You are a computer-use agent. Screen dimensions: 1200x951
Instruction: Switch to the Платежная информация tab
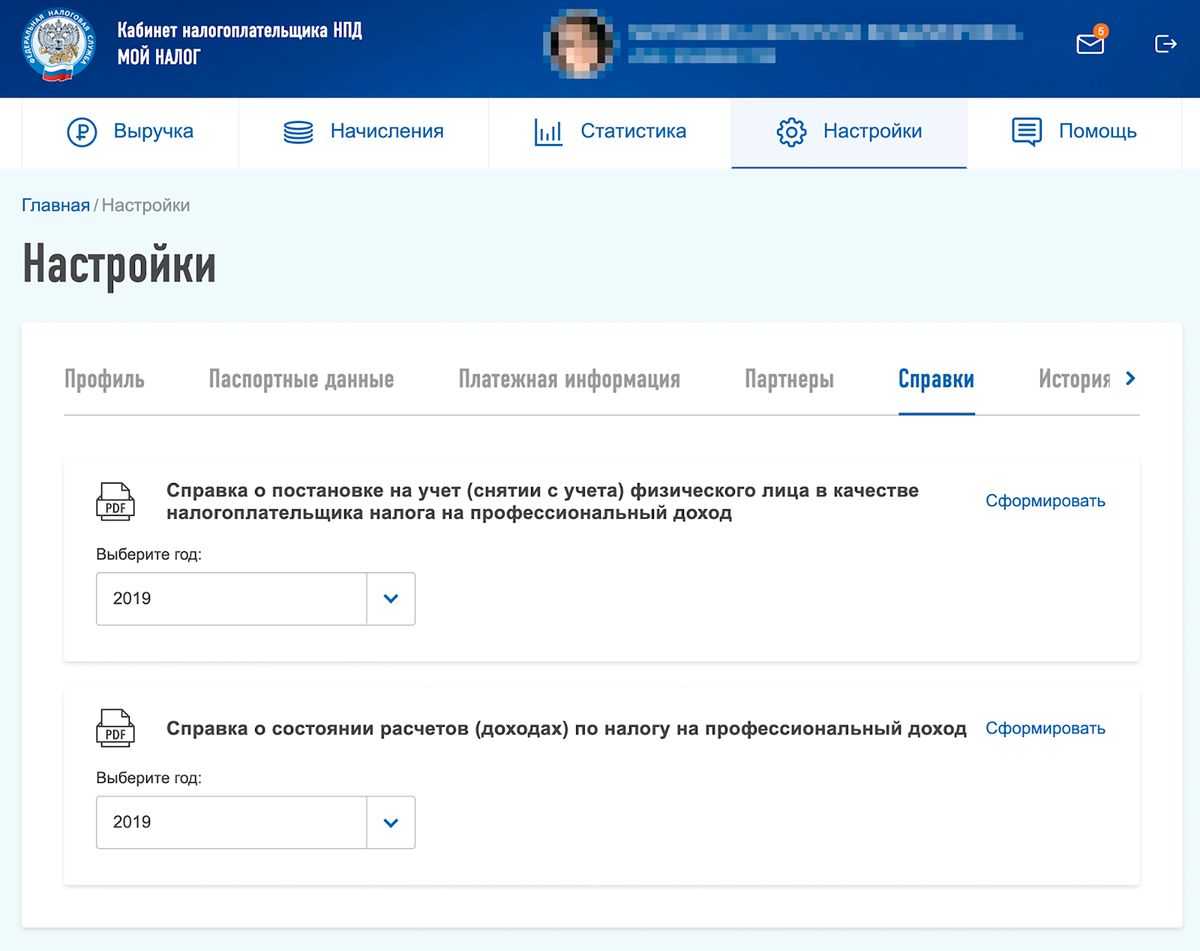tap(568, 379)
